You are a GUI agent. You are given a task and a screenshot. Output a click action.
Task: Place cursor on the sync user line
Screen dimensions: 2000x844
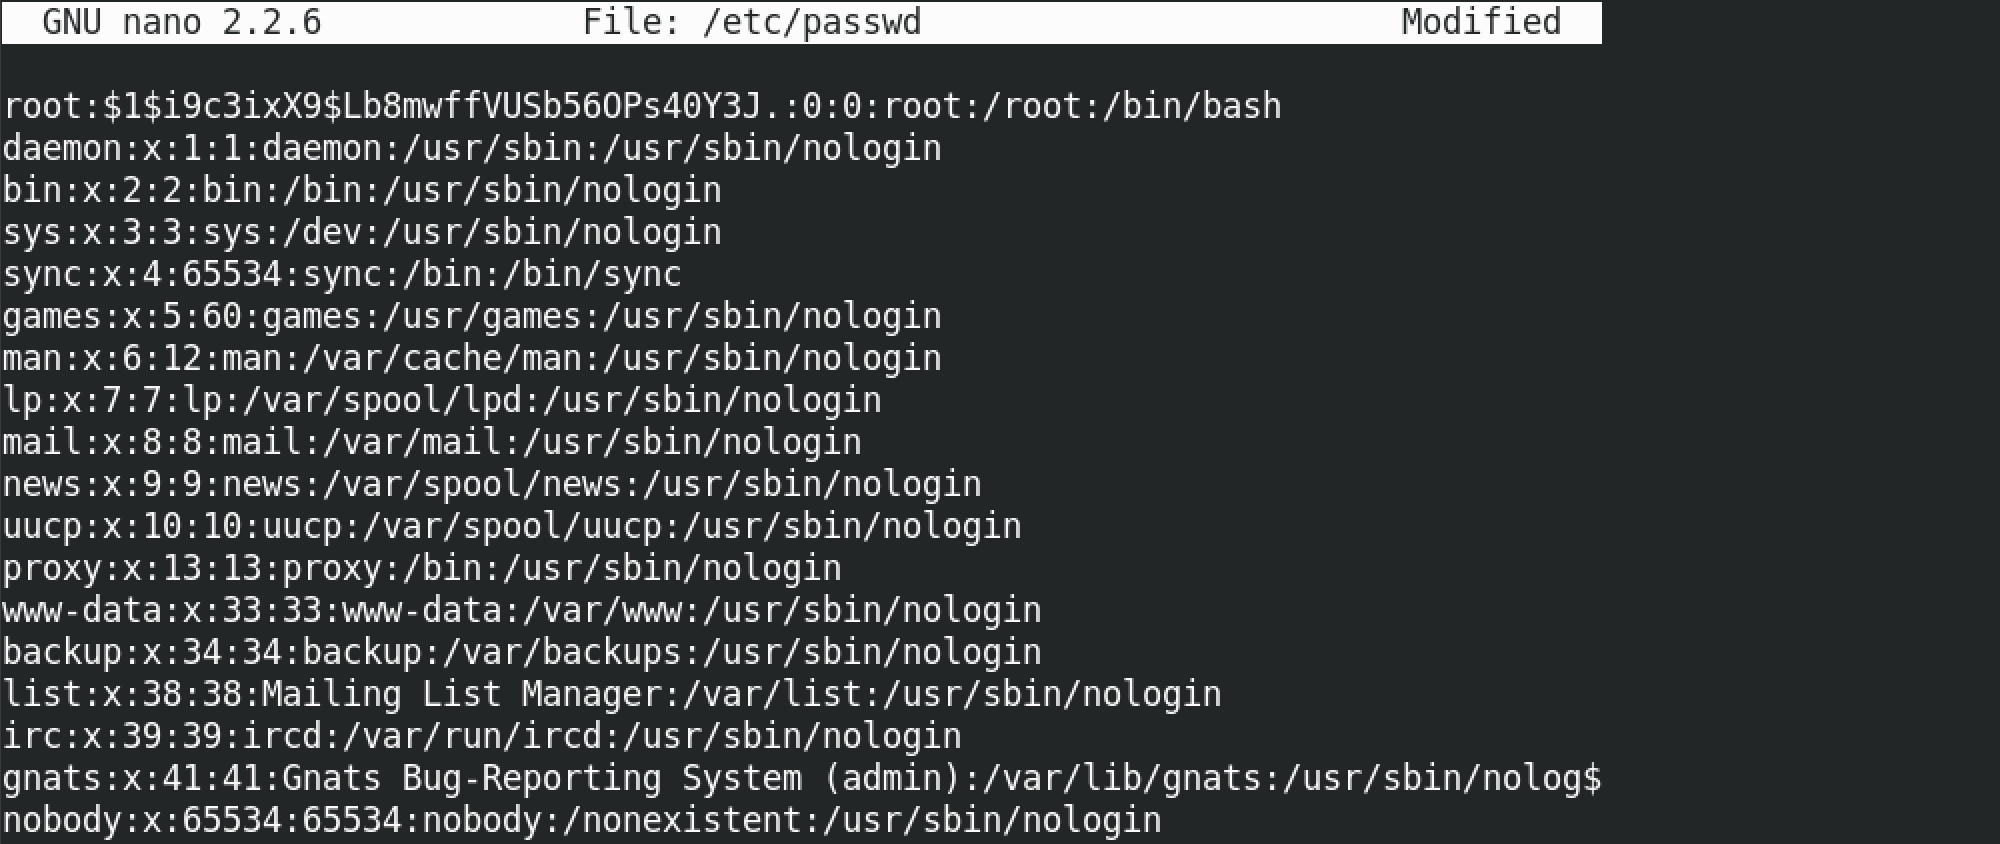click(x=342, y=274)
